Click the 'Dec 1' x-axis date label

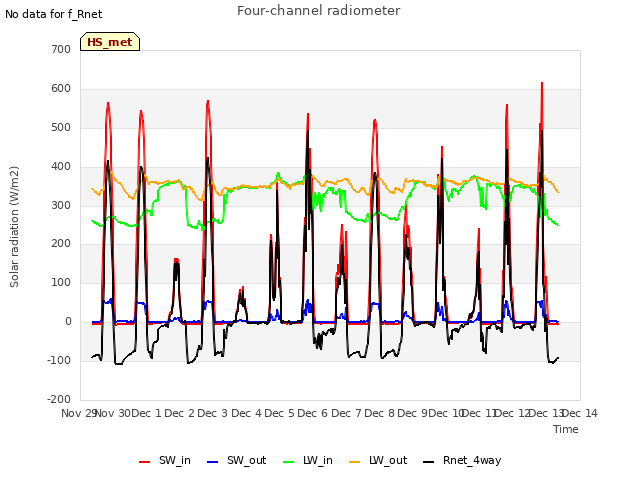[x=147, y=413]
